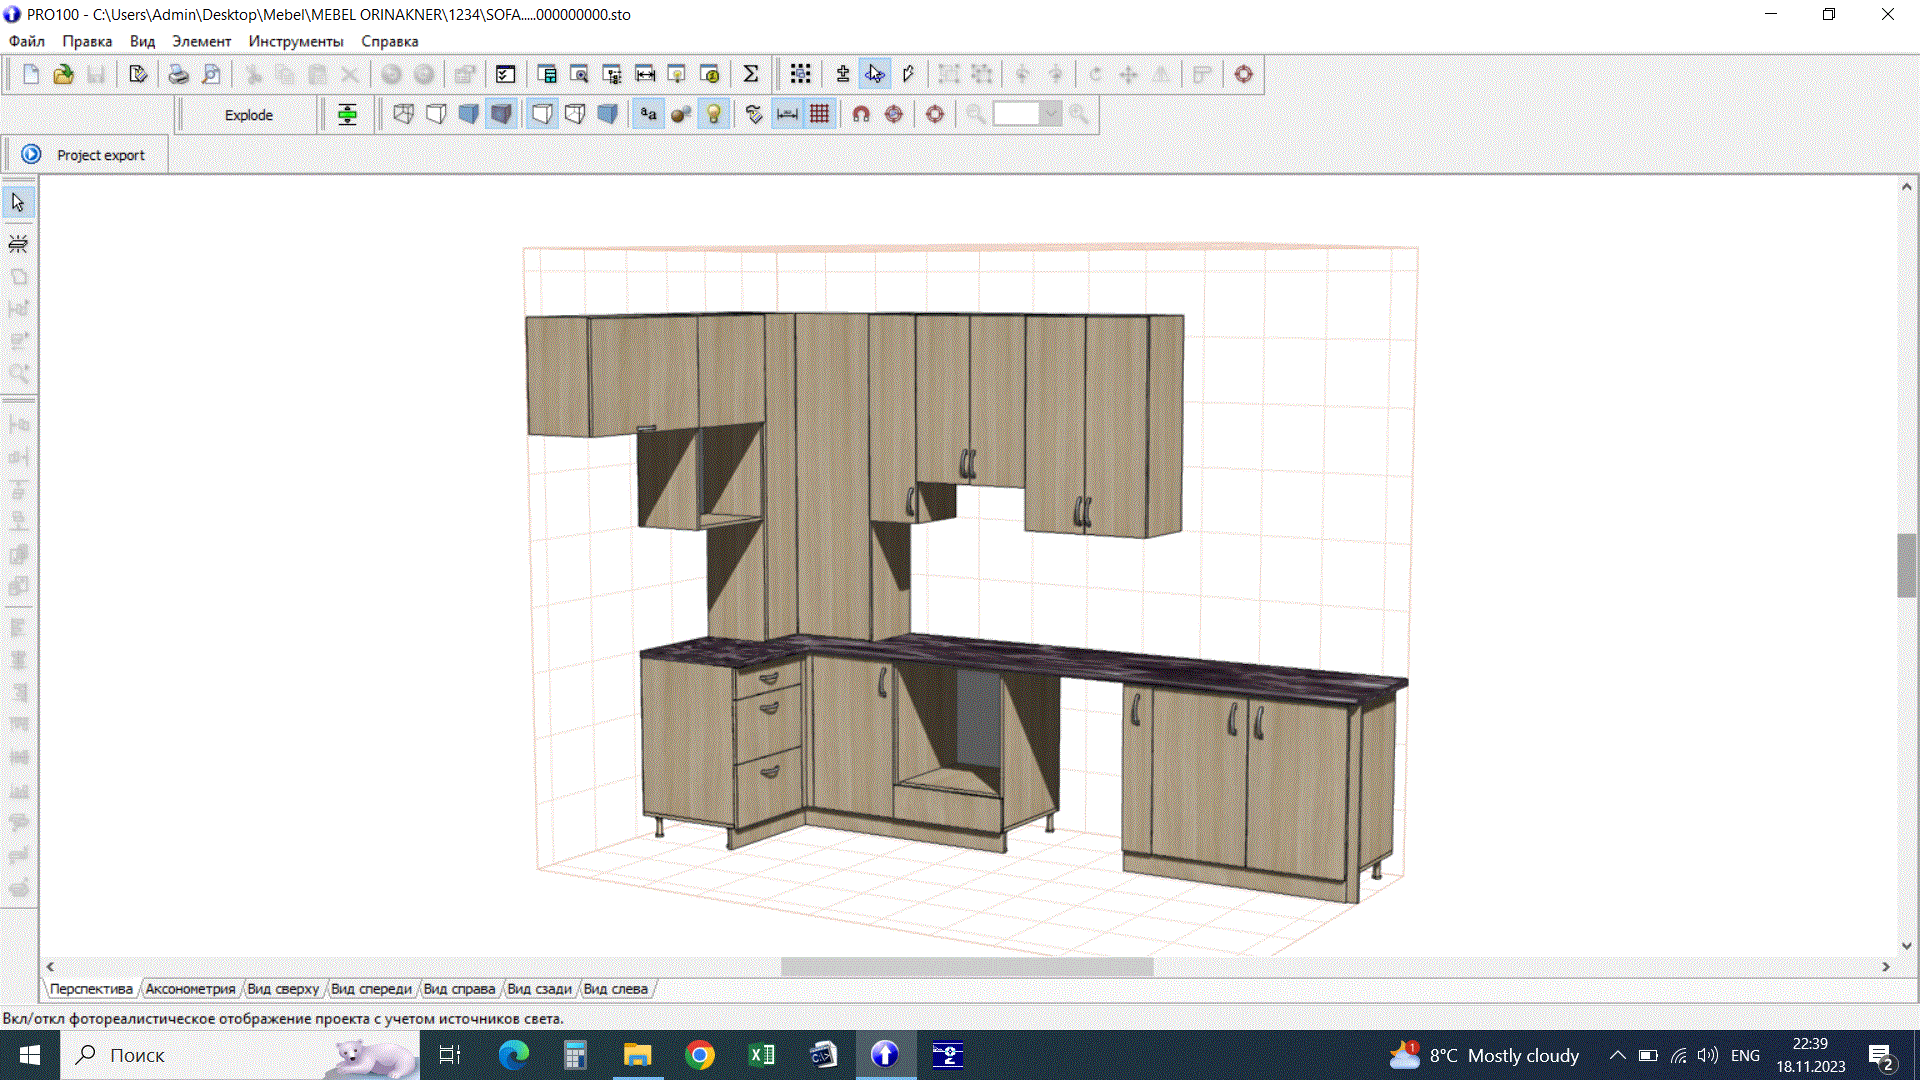Toggle photorealistic lighting with the lightbulb icon
Image resolution: width=1920 pixels, height=1080 pixels.
[x=713, y=114]
